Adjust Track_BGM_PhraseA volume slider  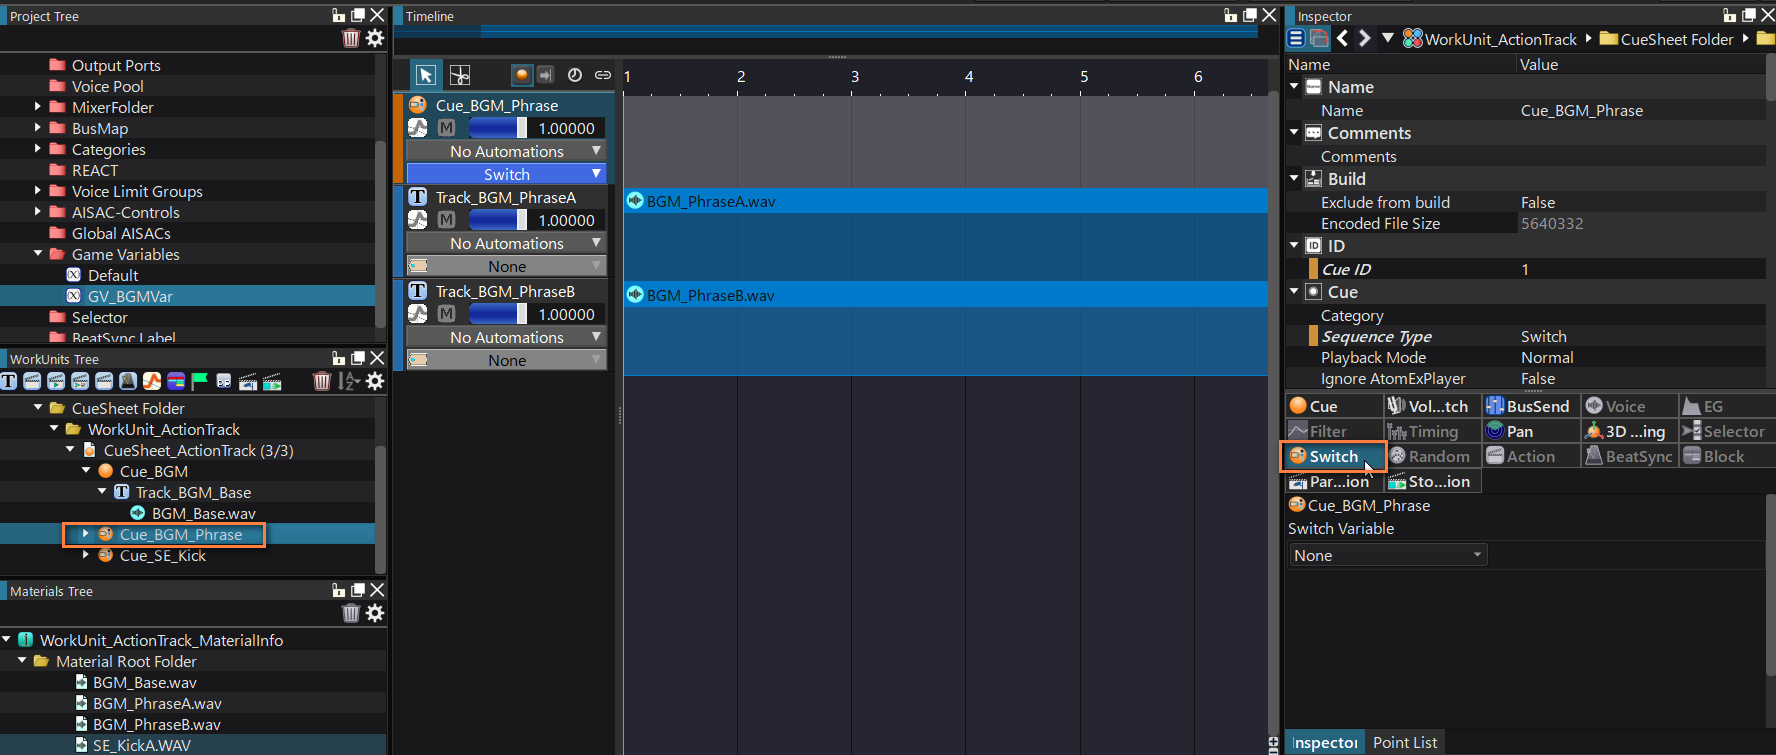(498, 220)
